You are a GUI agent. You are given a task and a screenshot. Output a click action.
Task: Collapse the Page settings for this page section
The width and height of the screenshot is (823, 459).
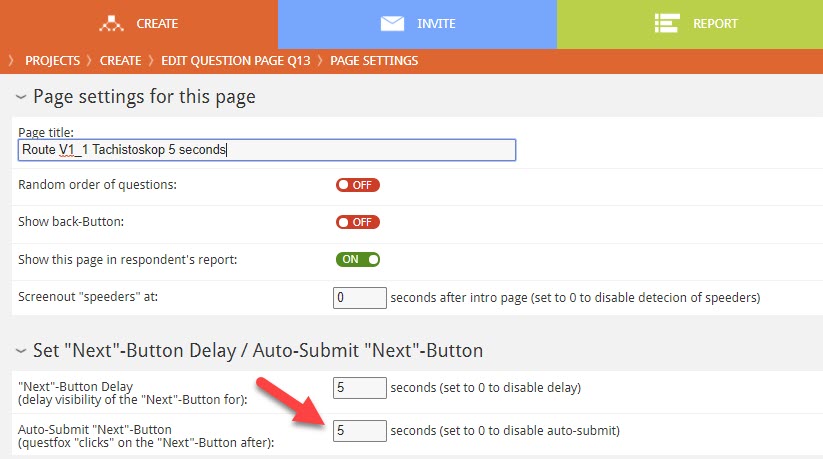click(x=20, y=97)
